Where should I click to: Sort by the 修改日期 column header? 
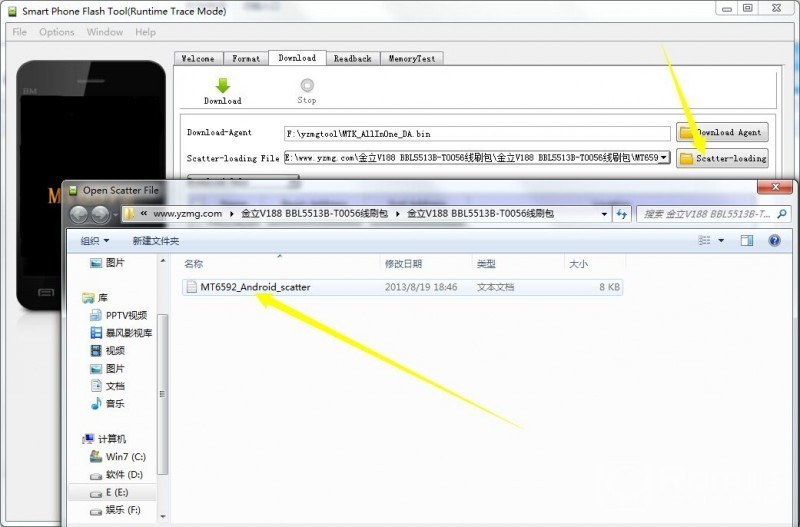(x=403, y=264)
